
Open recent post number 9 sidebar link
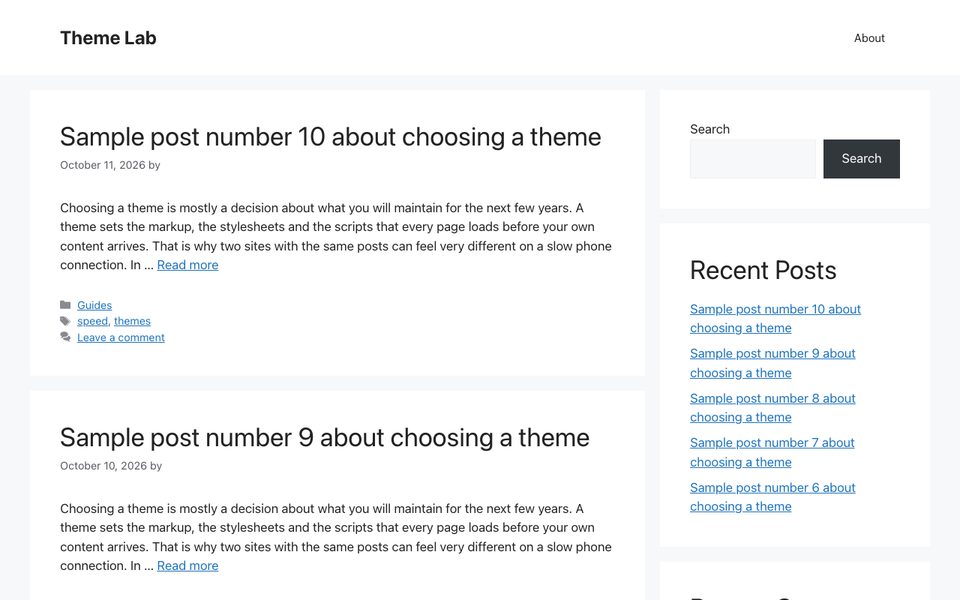pyautogui.click(x=773, y=363)
